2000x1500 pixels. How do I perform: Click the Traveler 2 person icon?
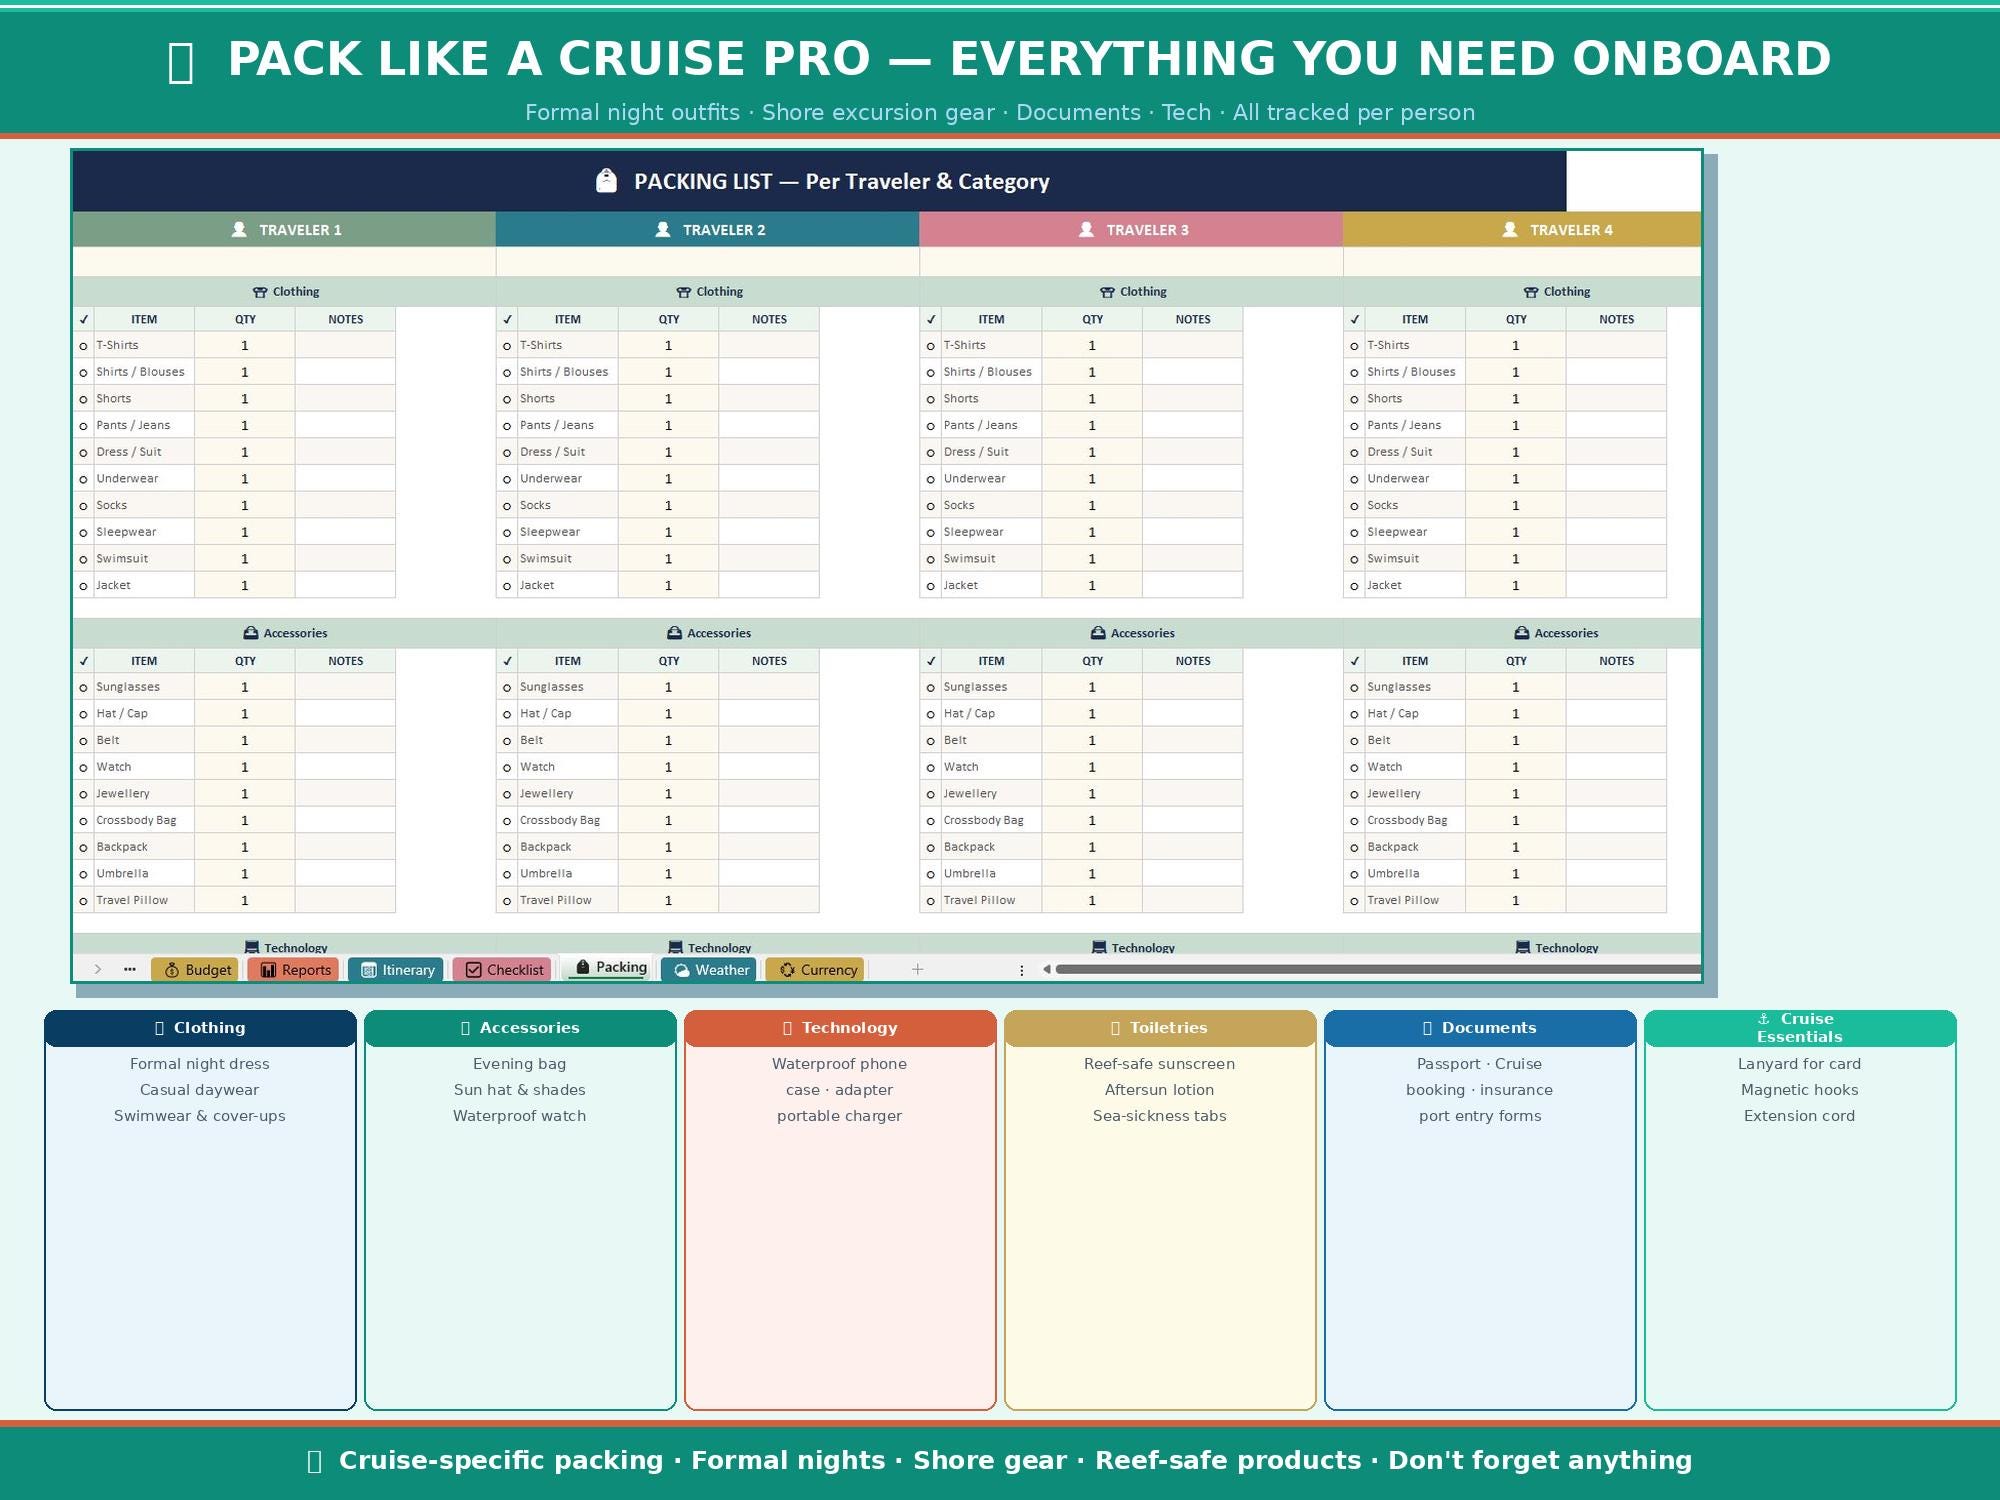662,229
